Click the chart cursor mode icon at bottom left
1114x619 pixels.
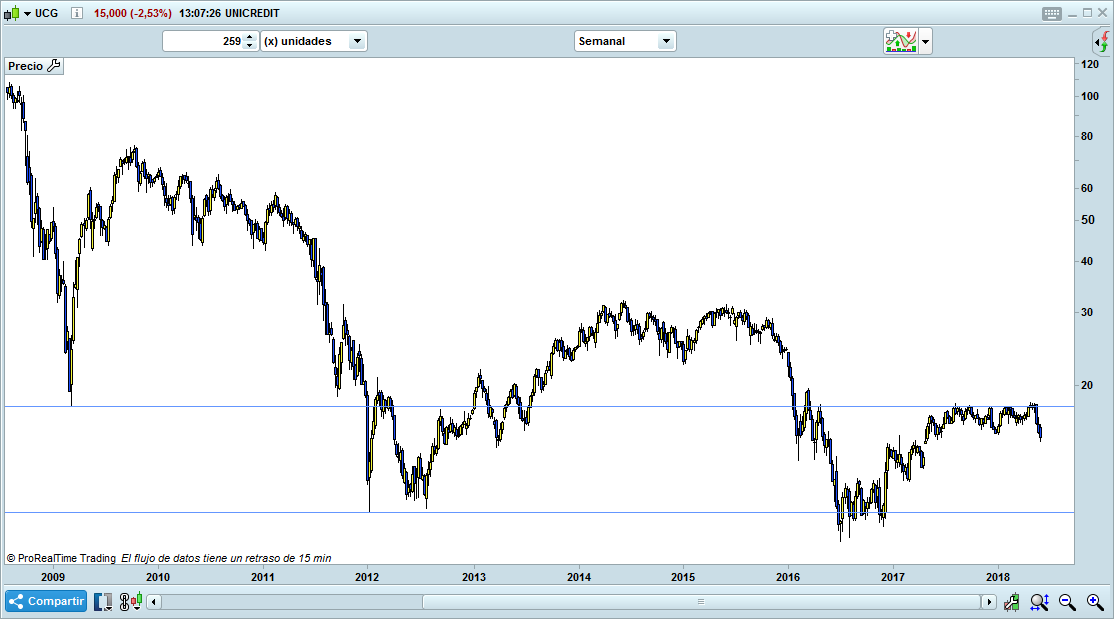pyautogui.click(x=104, y=602)
